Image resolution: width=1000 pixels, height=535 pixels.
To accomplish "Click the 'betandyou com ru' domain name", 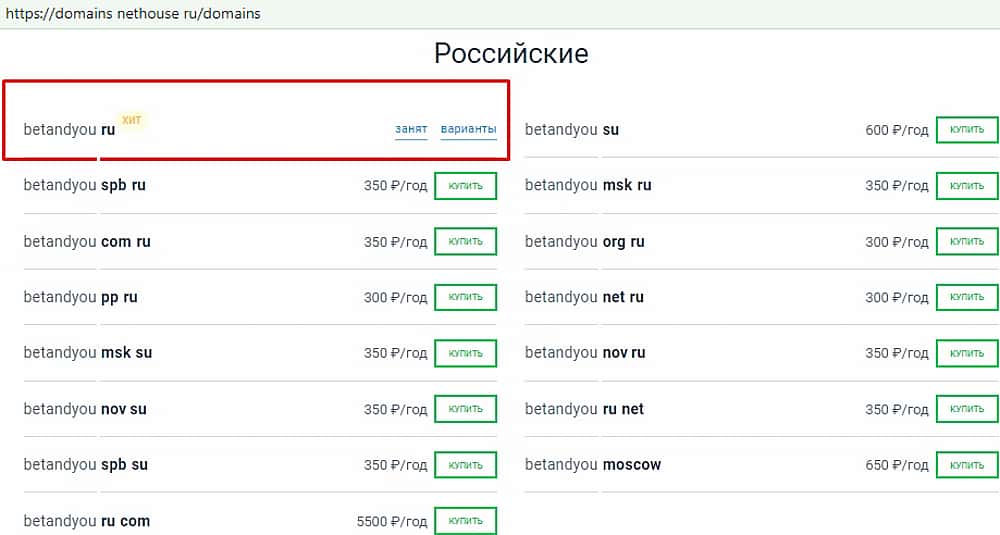I will point(87,242).
